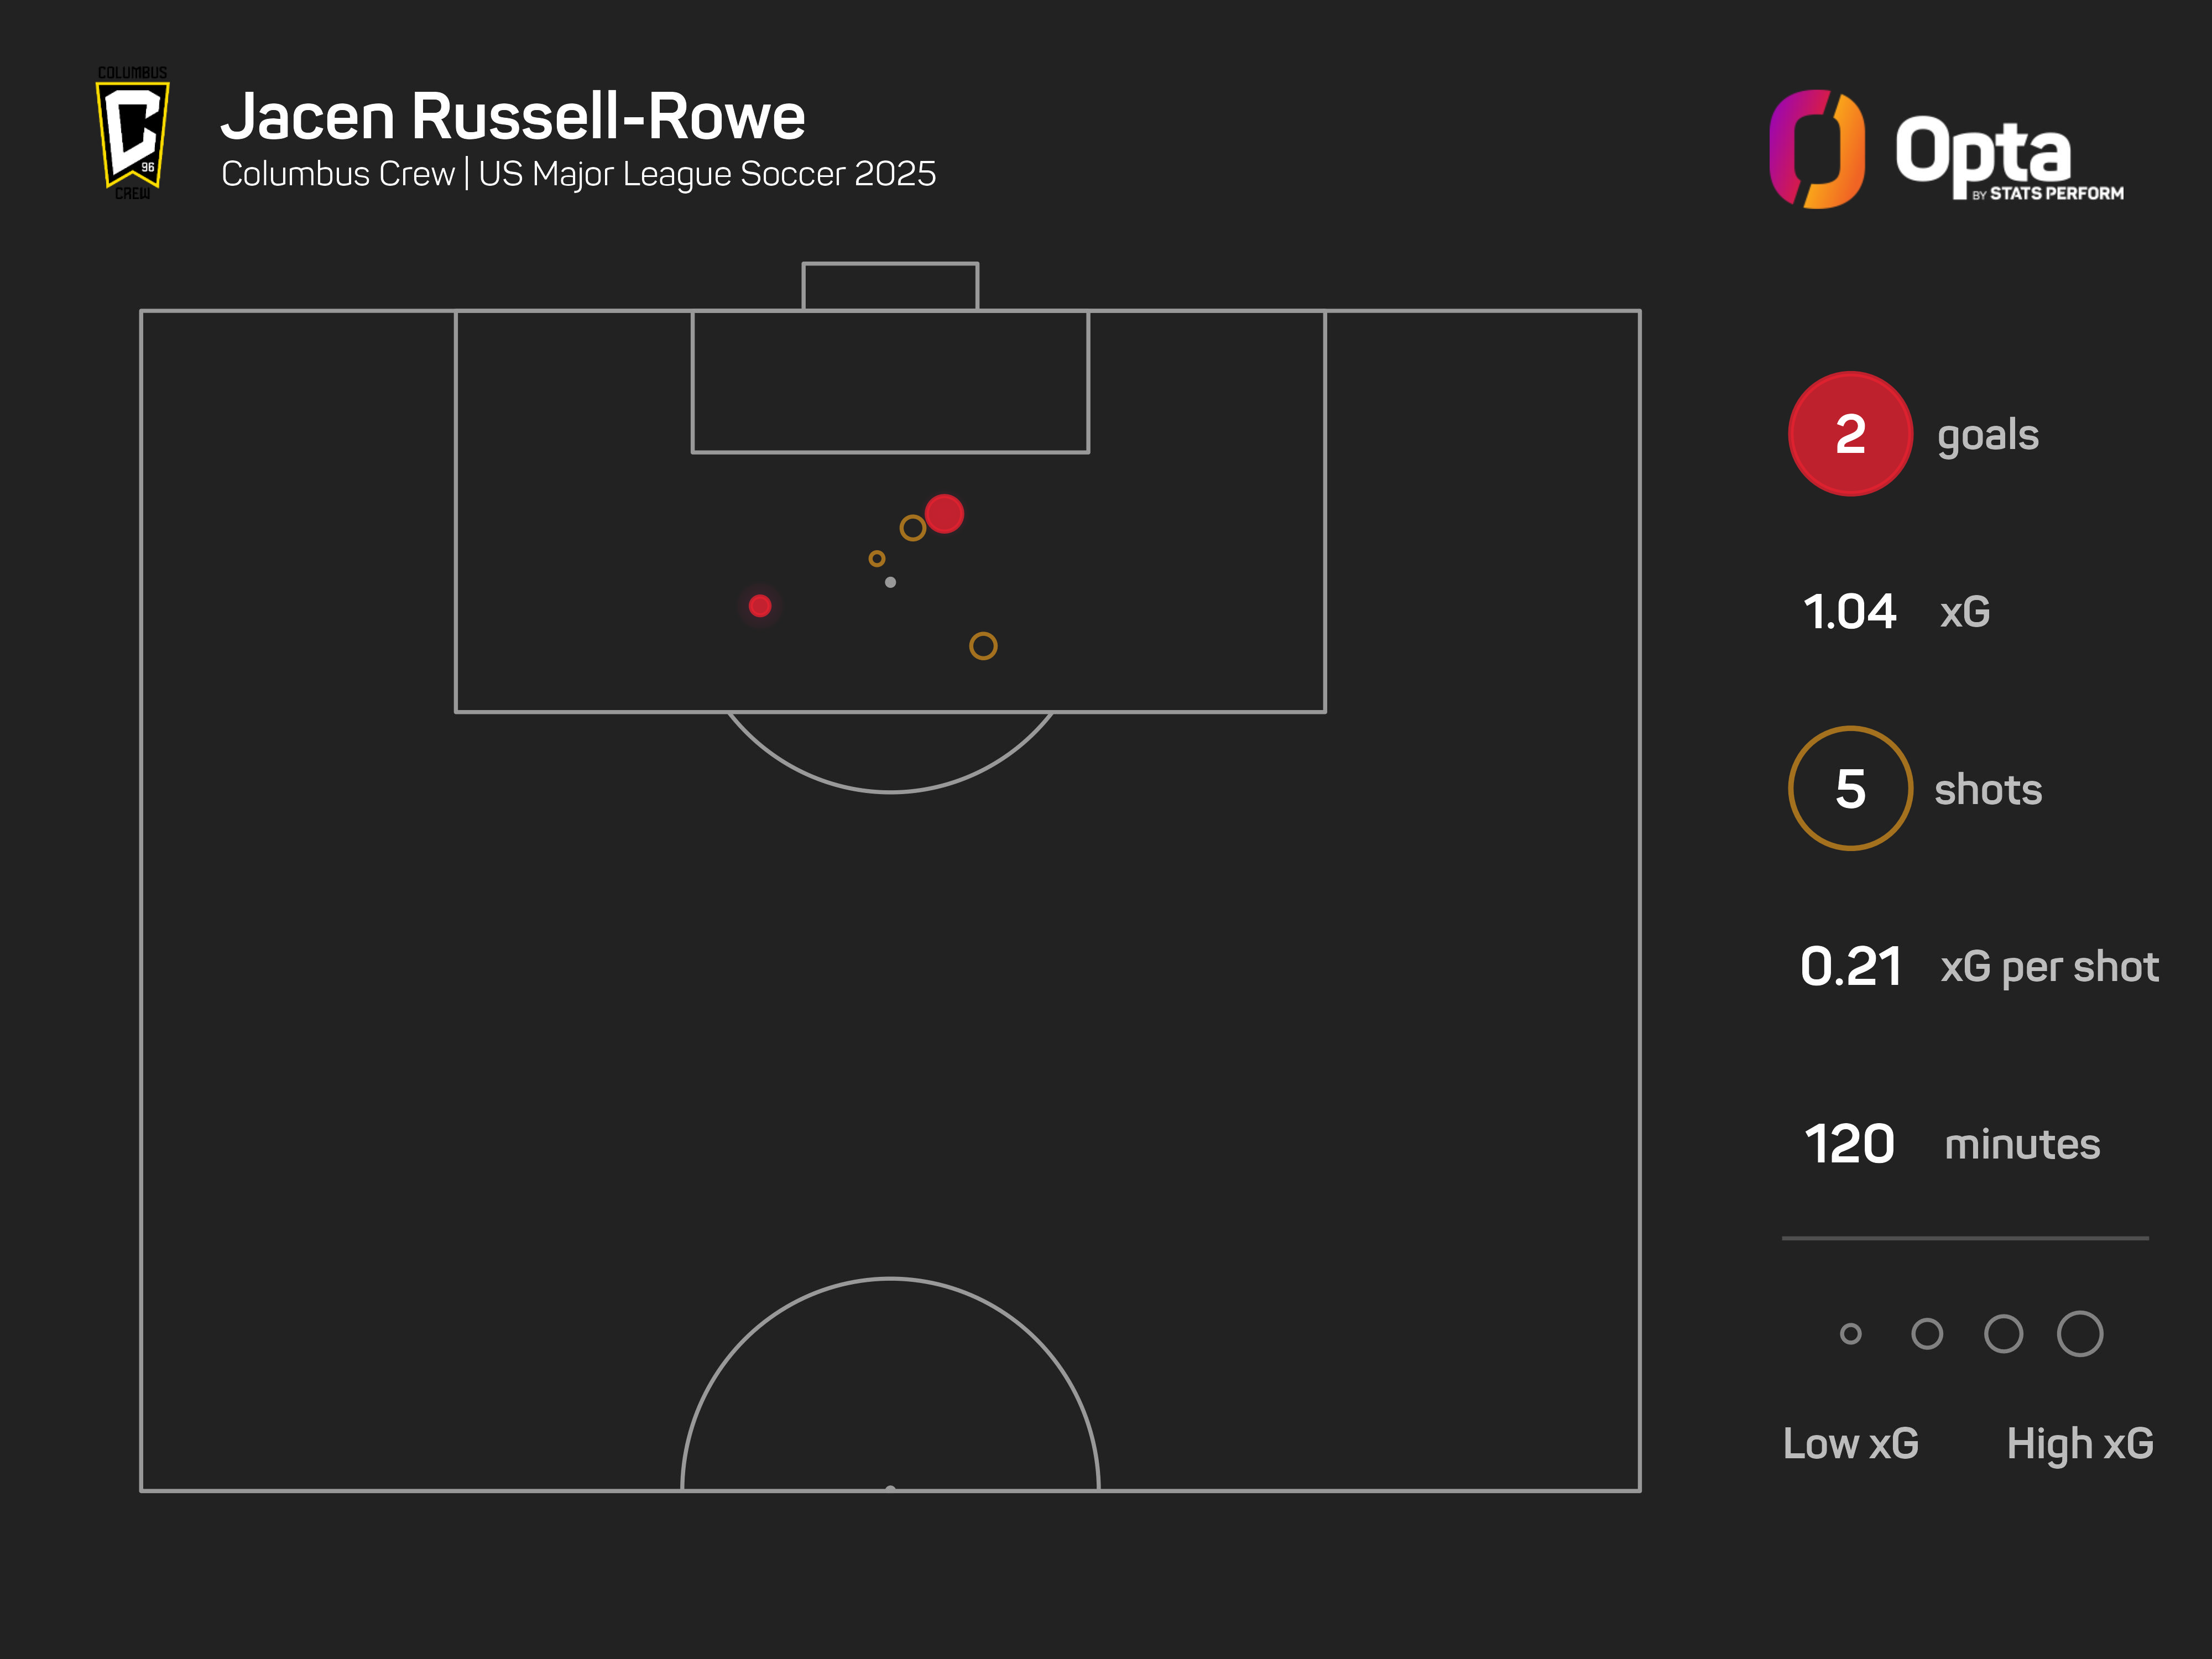Click the grey penalty spot dot
Viewport: 2212px width, 1659px height.
click(890, 582)
